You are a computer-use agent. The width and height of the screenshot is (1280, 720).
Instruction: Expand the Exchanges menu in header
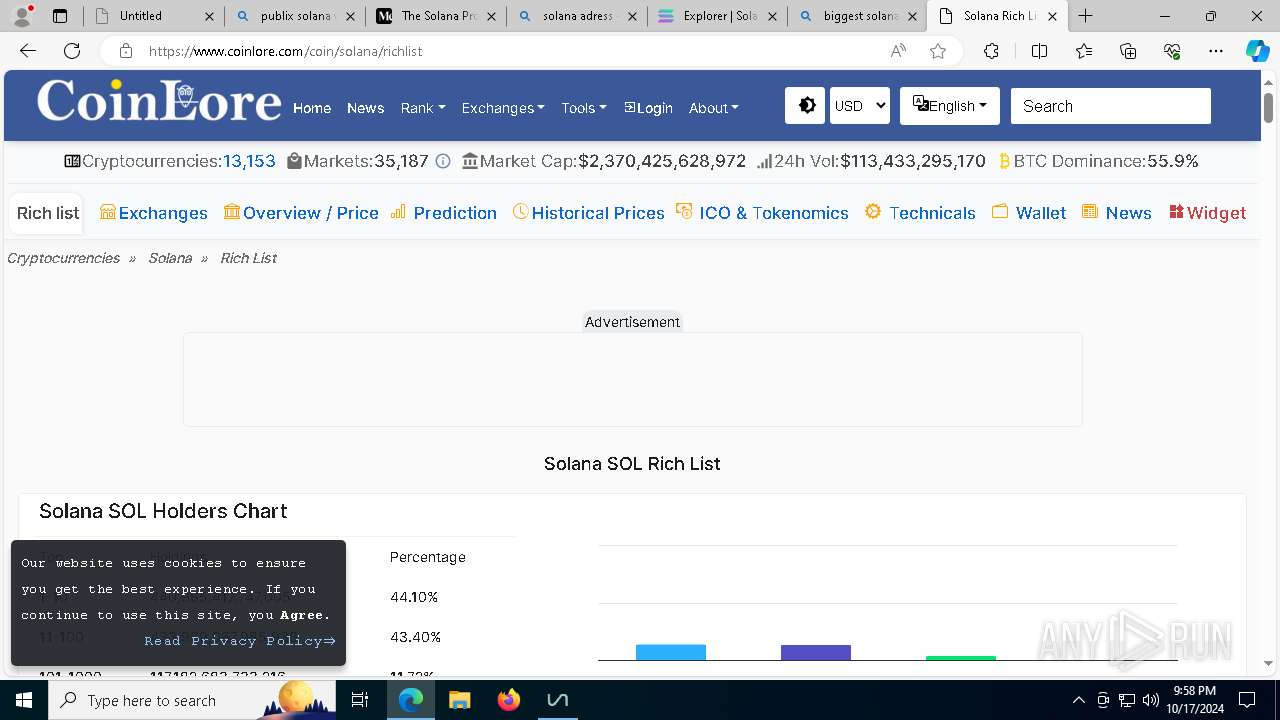tap(503, 108)
